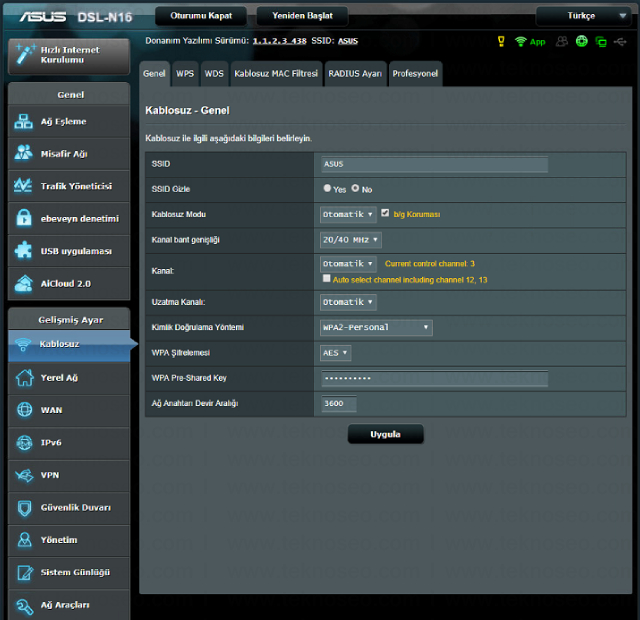Image resolution: width=640 pixels, height=620 pixels.
Task: Click the Trafik Yöneticisi graph icon
Action: 23,186
